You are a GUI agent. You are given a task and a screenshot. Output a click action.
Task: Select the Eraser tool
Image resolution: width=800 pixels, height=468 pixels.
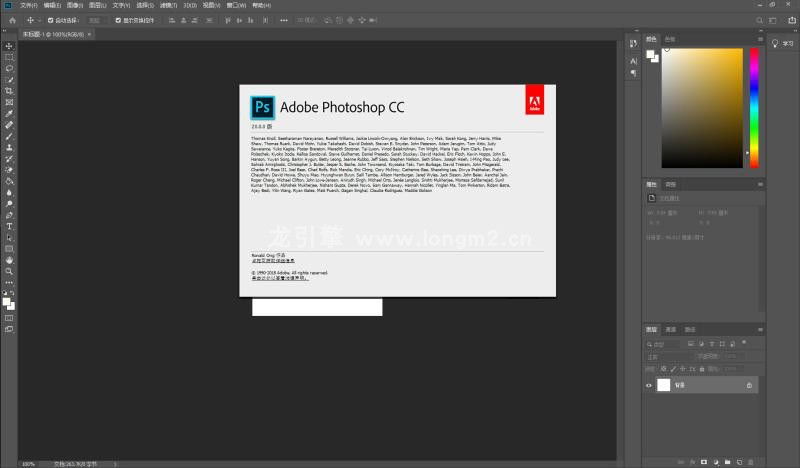(x=9, y=170)
